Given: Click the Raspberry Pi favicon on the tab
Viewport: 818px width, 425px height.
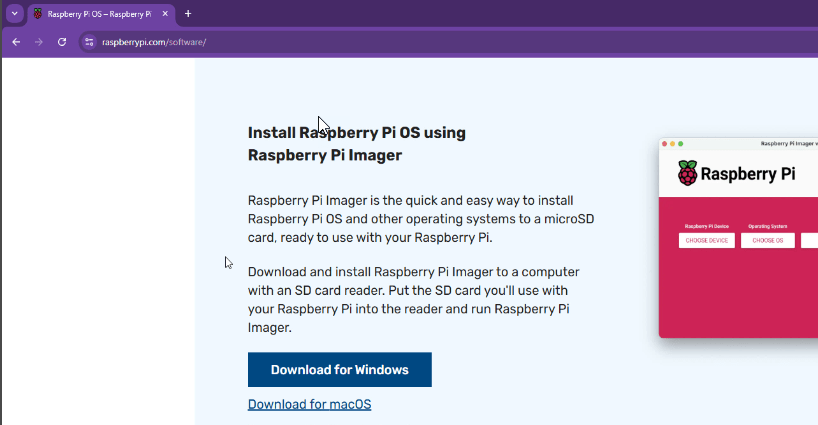Looking at the screenshot, I should tap(38, 14).
